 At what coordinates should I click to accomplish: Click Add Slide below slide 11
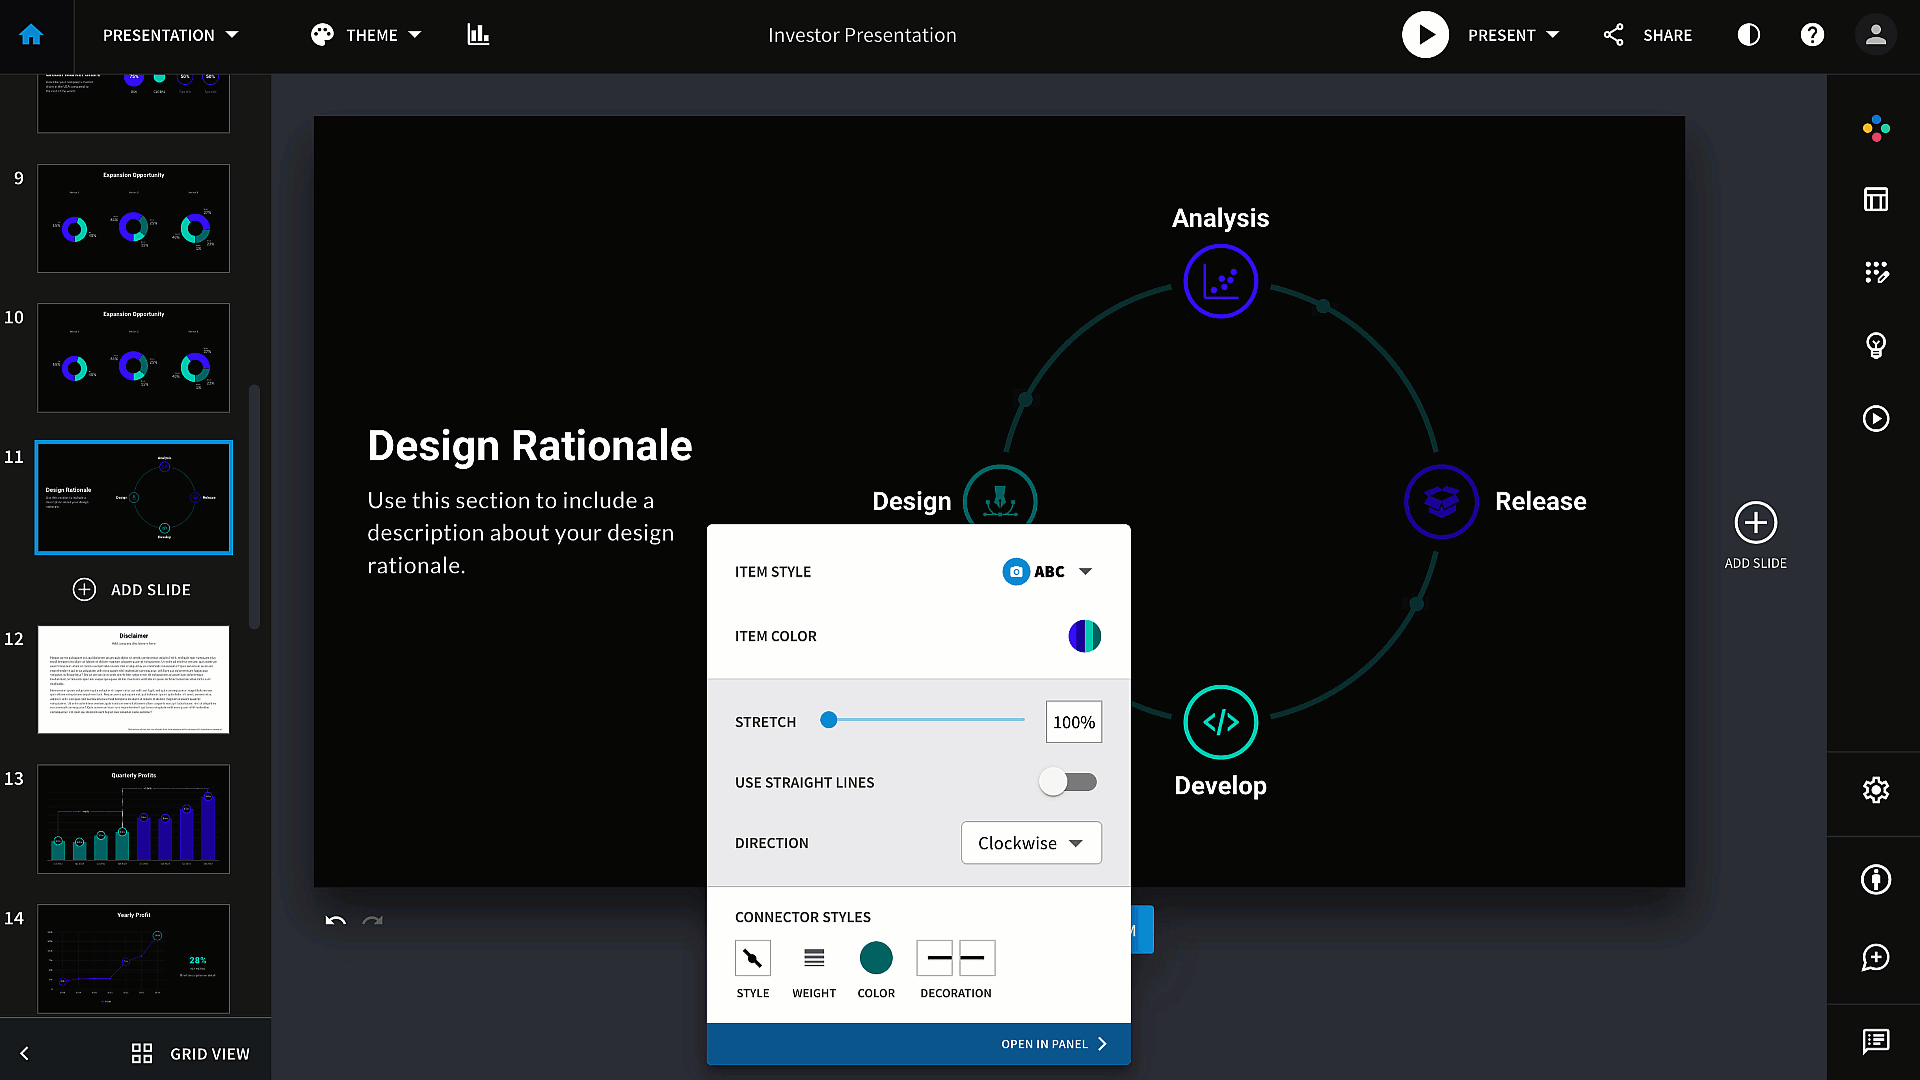pos(132,590)
